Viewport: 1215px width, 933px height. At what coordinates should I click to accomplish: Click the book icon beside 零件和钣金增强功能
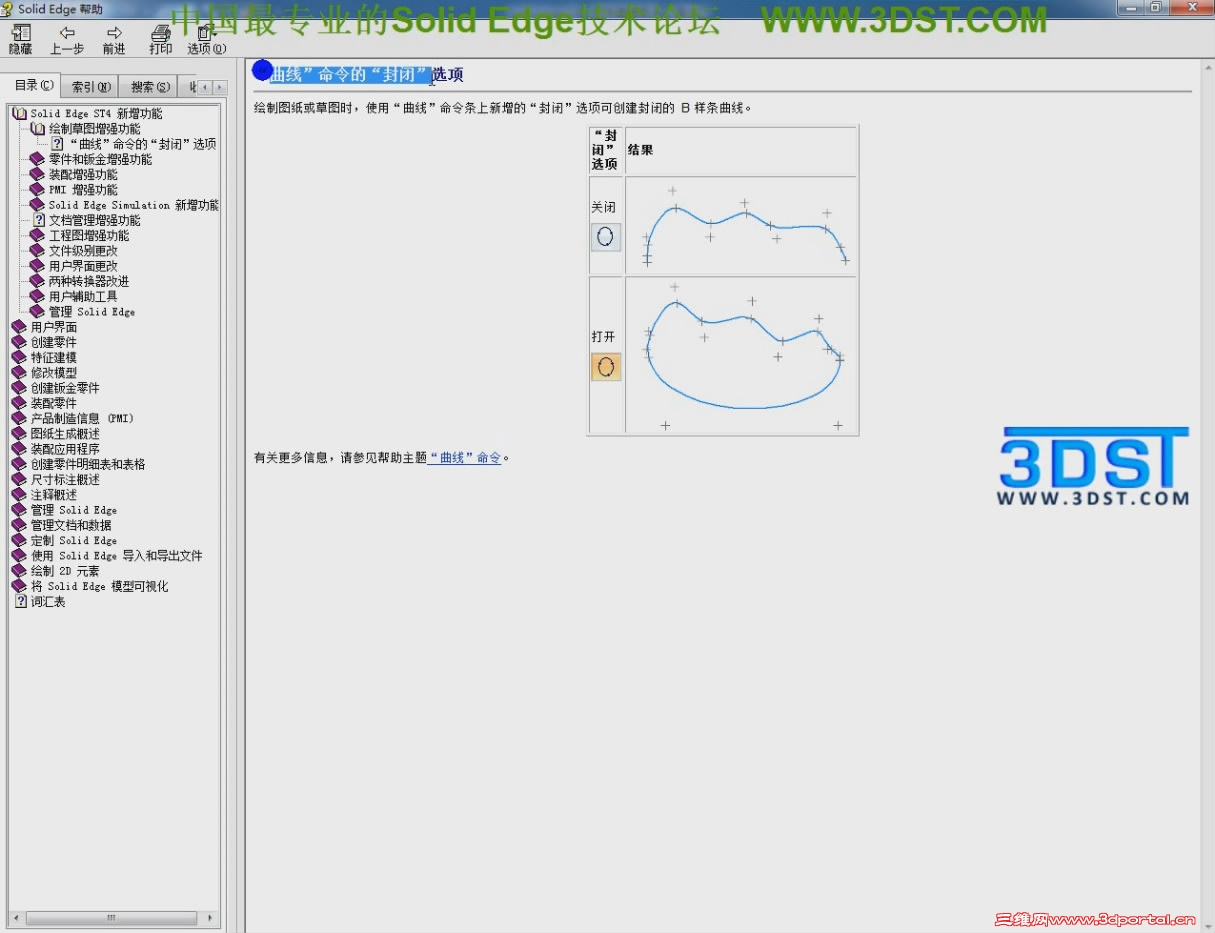38,159
